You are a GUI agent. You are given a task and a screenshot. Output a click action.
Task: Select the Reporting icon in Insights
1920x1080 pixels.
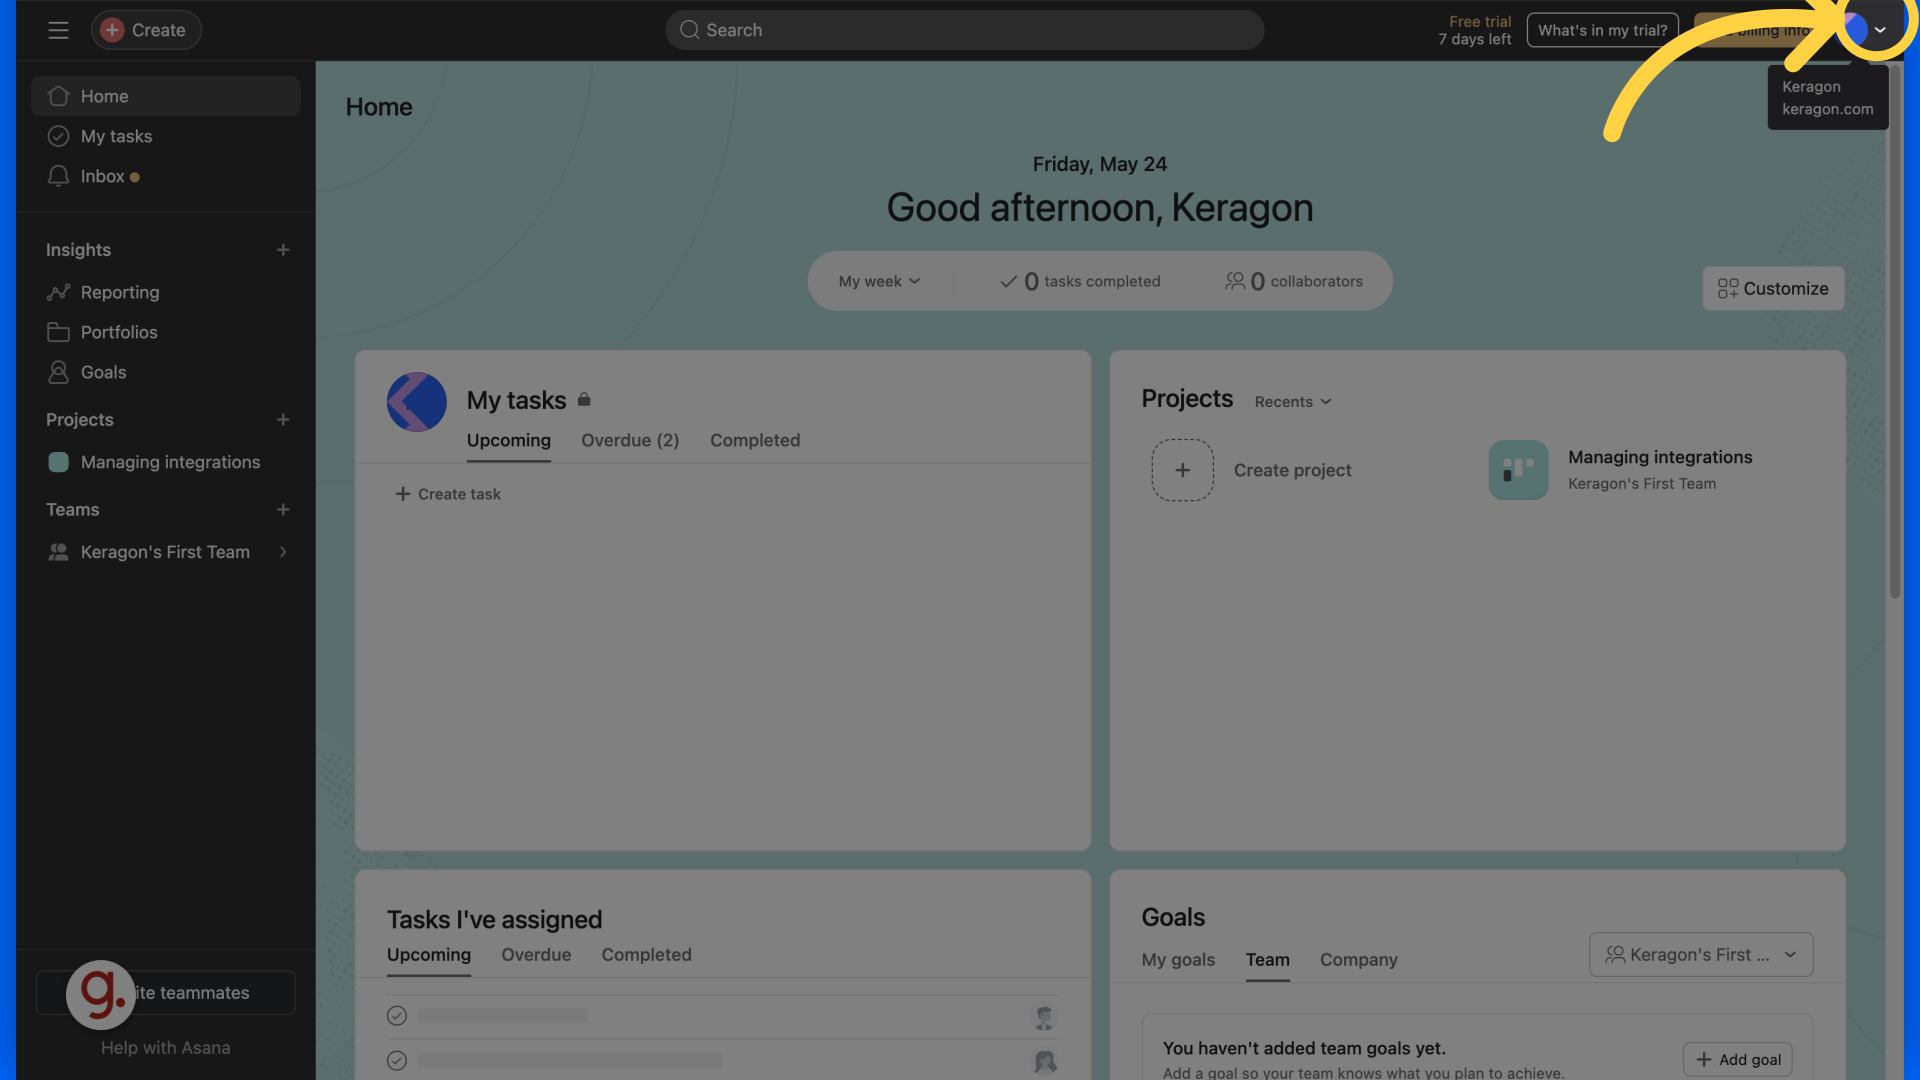(58, 292)
